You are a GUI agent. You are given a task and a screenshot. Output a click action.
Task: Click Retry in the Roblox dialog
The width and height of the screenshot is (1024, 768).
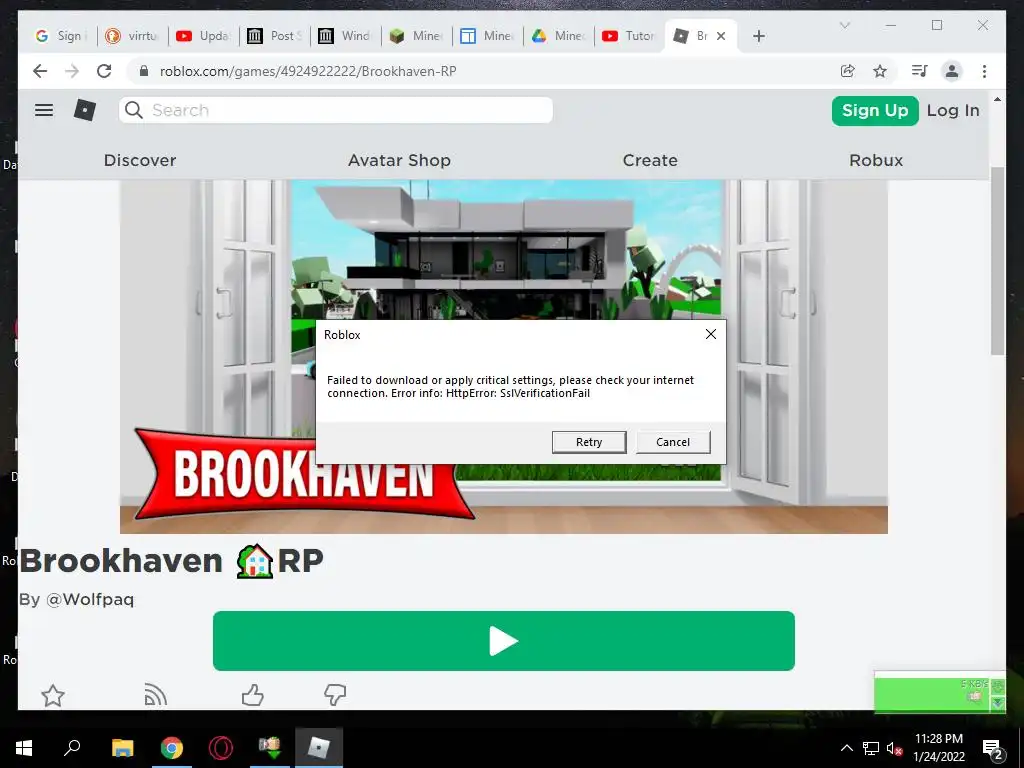(589, 442)
